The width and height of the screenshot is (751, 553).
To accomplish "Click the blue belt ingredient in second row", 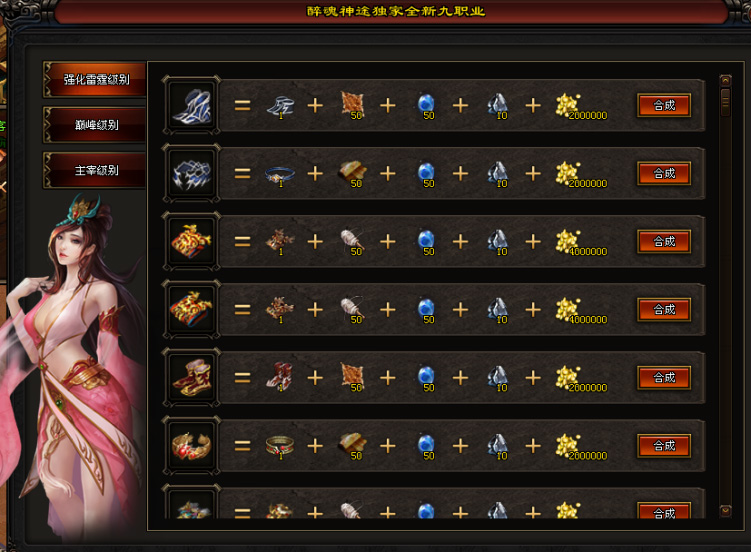I will [280, 175].
